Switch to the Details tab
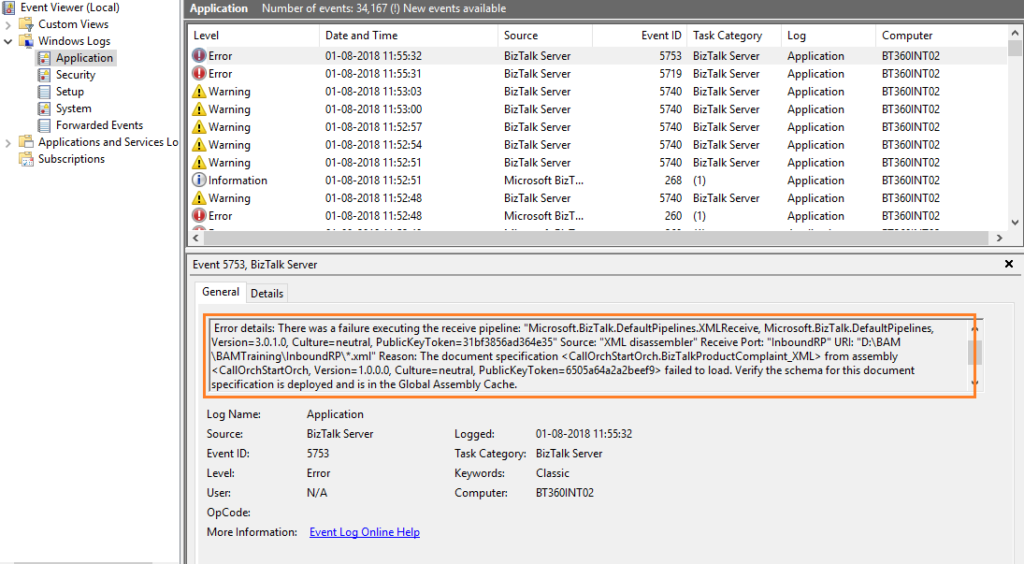The width and height of the screenshot is (1024, 564). coord(267,294)
